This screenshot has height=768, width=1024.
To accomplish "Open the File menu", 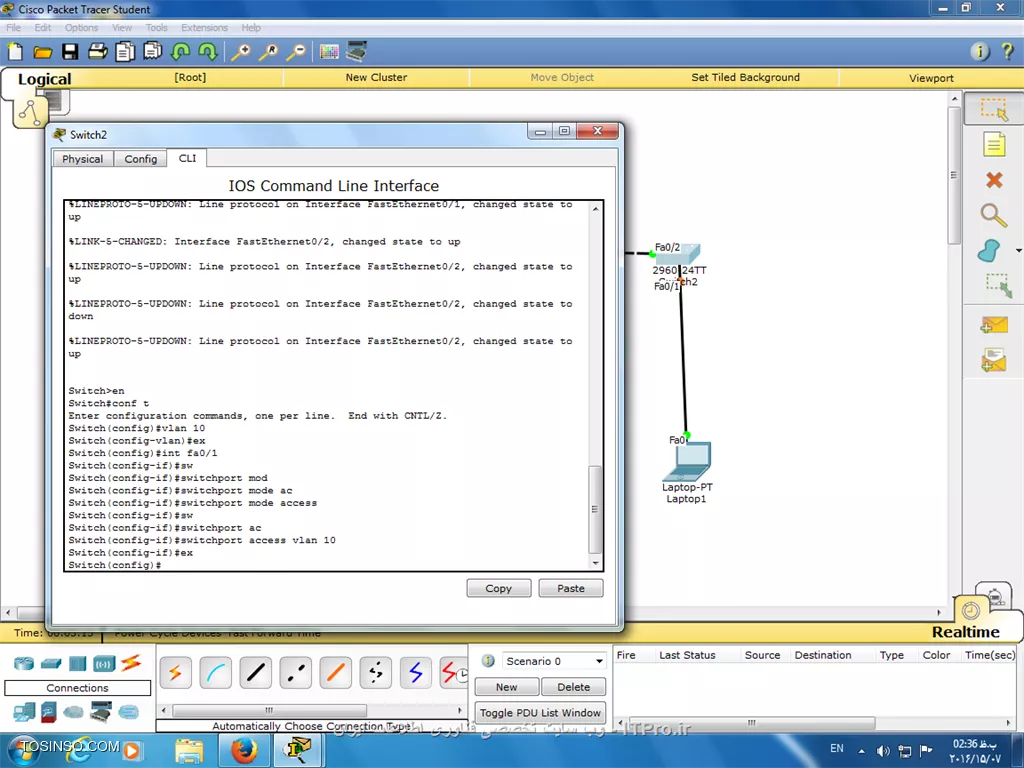I will (14, 27).
